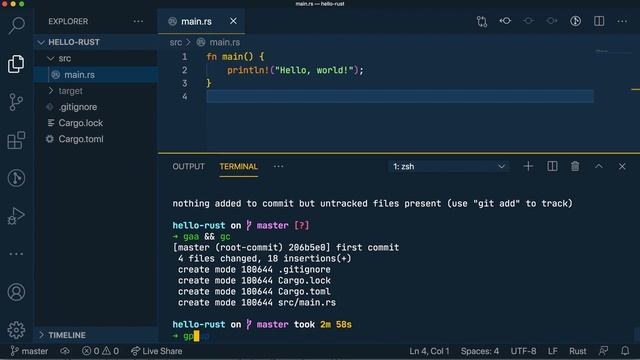Screen dimensions: 640x360
Task: Open the Run and Debug view
Action: click(x=16, y=216)
